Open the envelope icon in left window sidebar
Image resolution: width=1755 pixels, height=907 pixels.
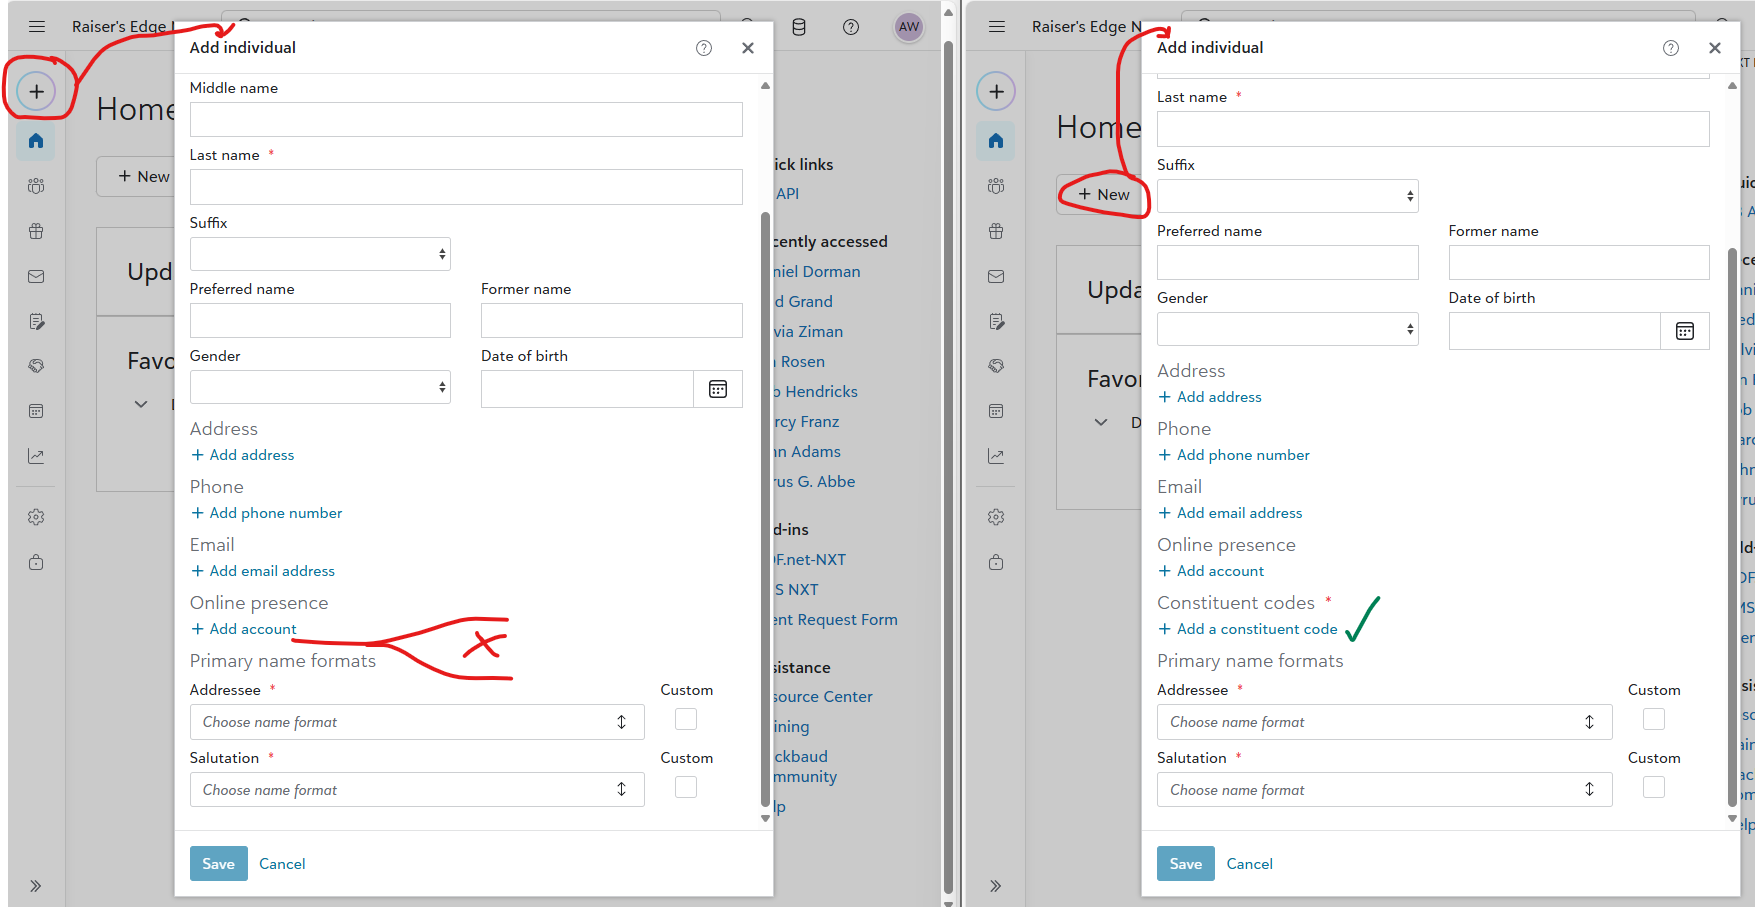36,276
